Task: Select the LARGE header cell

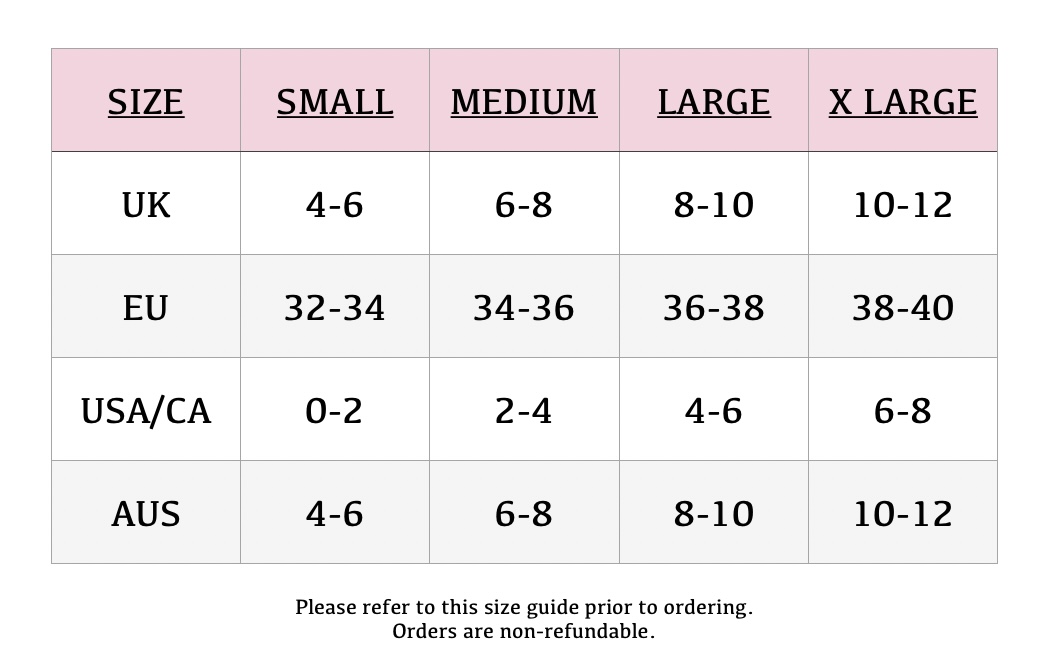Action: tap(714, 102)
